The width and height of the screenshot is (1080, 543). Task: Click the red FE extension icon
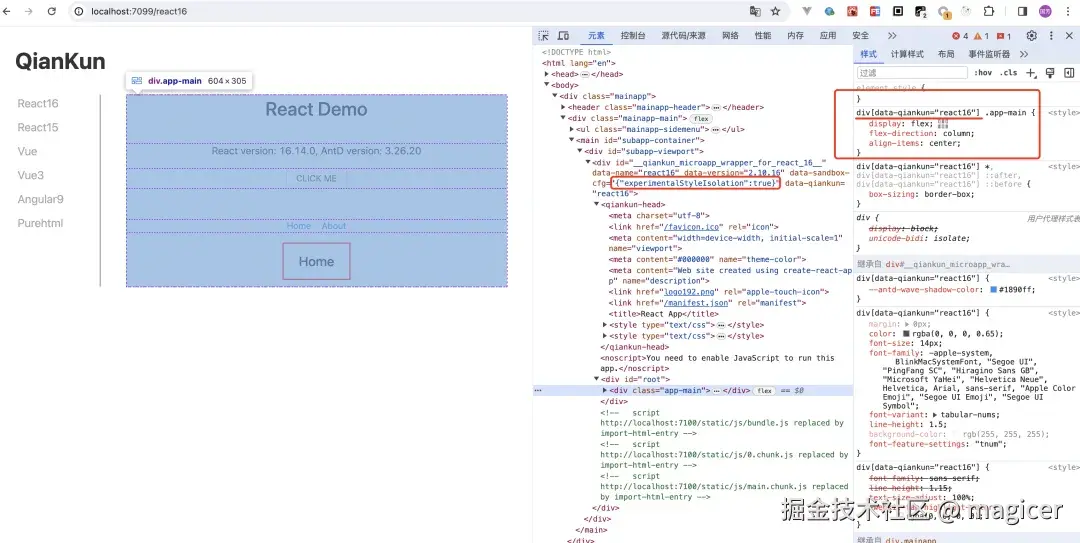(x=875, y=11)
